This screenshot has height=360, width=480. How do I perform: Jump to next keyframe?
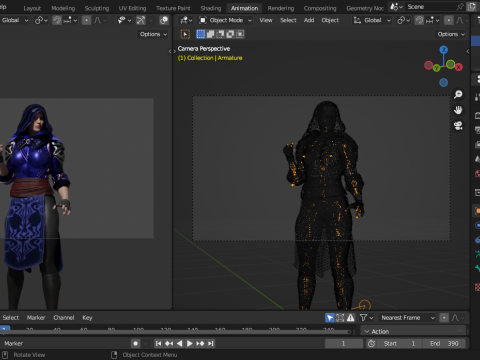pos(200,343)
